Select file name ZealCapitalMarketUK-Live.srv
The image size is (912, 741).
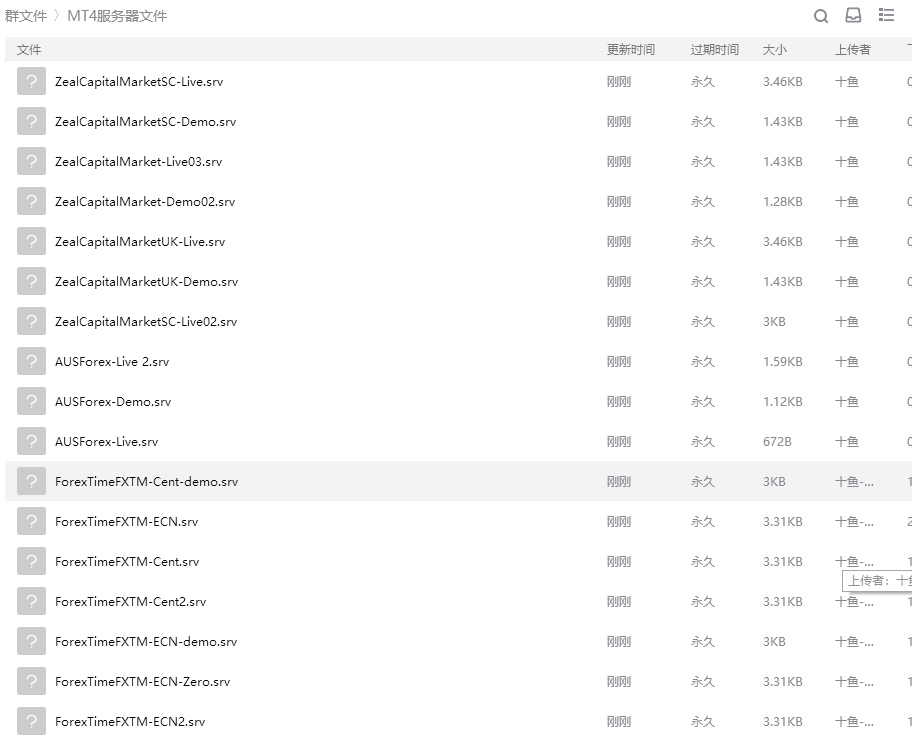(140, 242)
